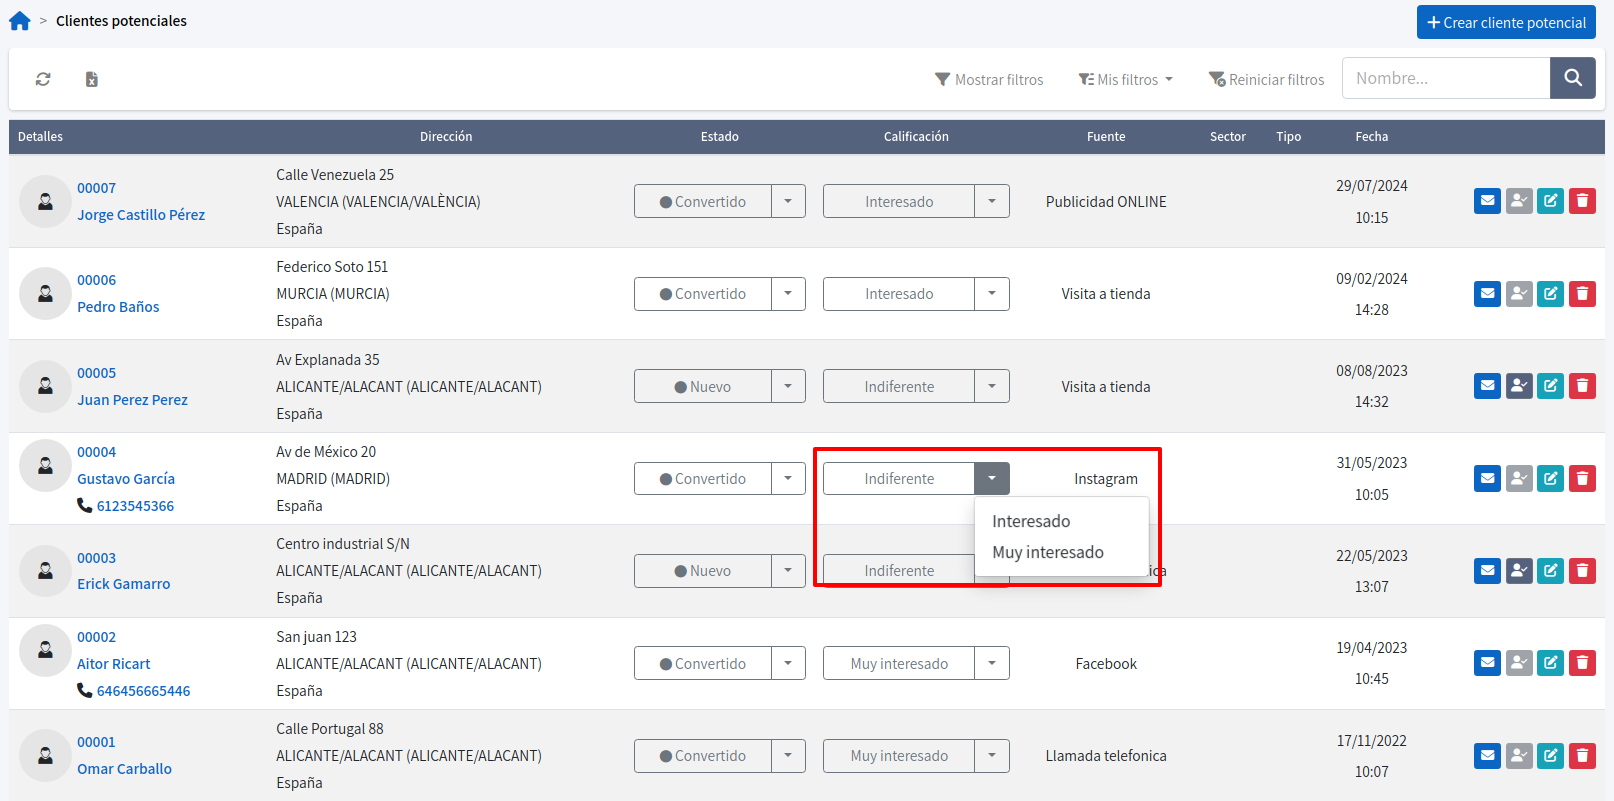Viewport: 1614px width, 801px height.
Task: Delete lead Jorge Castillo Pérez
Action: 1582,201
